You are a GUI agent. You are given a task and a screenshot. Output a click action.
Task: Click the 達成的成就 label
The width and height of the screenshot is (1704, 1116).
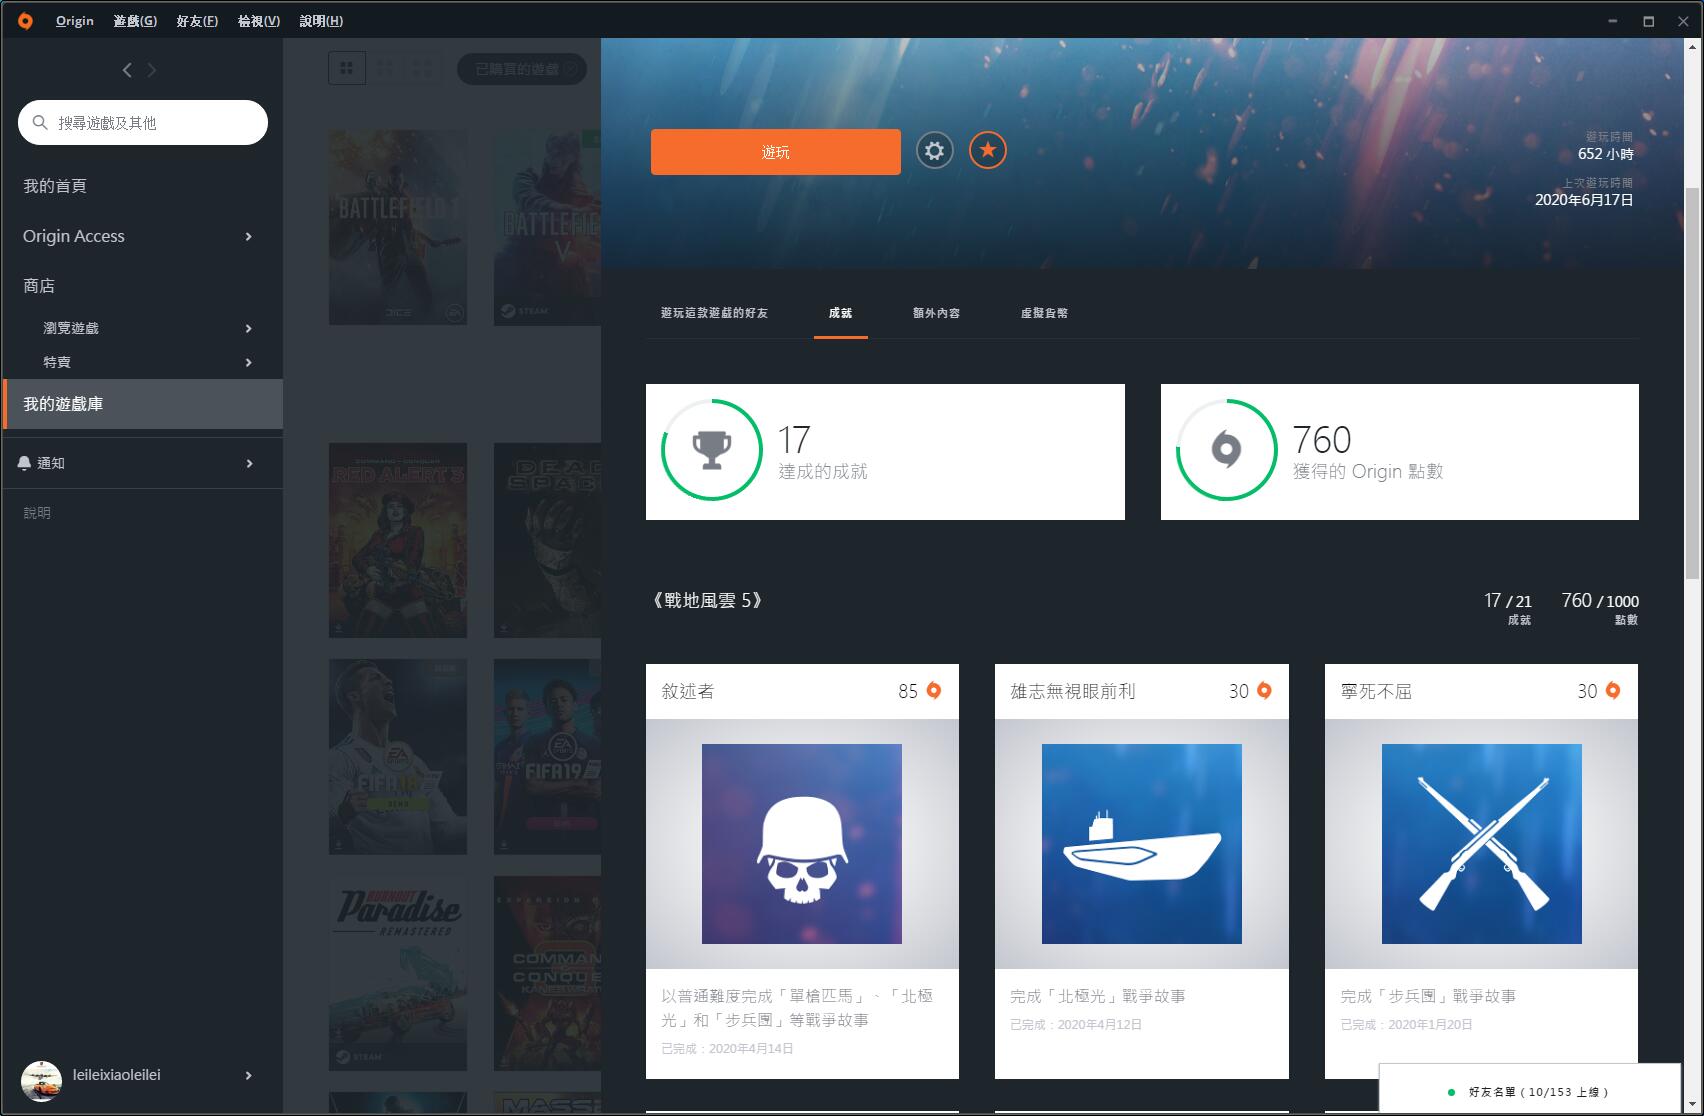coord(823,472)
